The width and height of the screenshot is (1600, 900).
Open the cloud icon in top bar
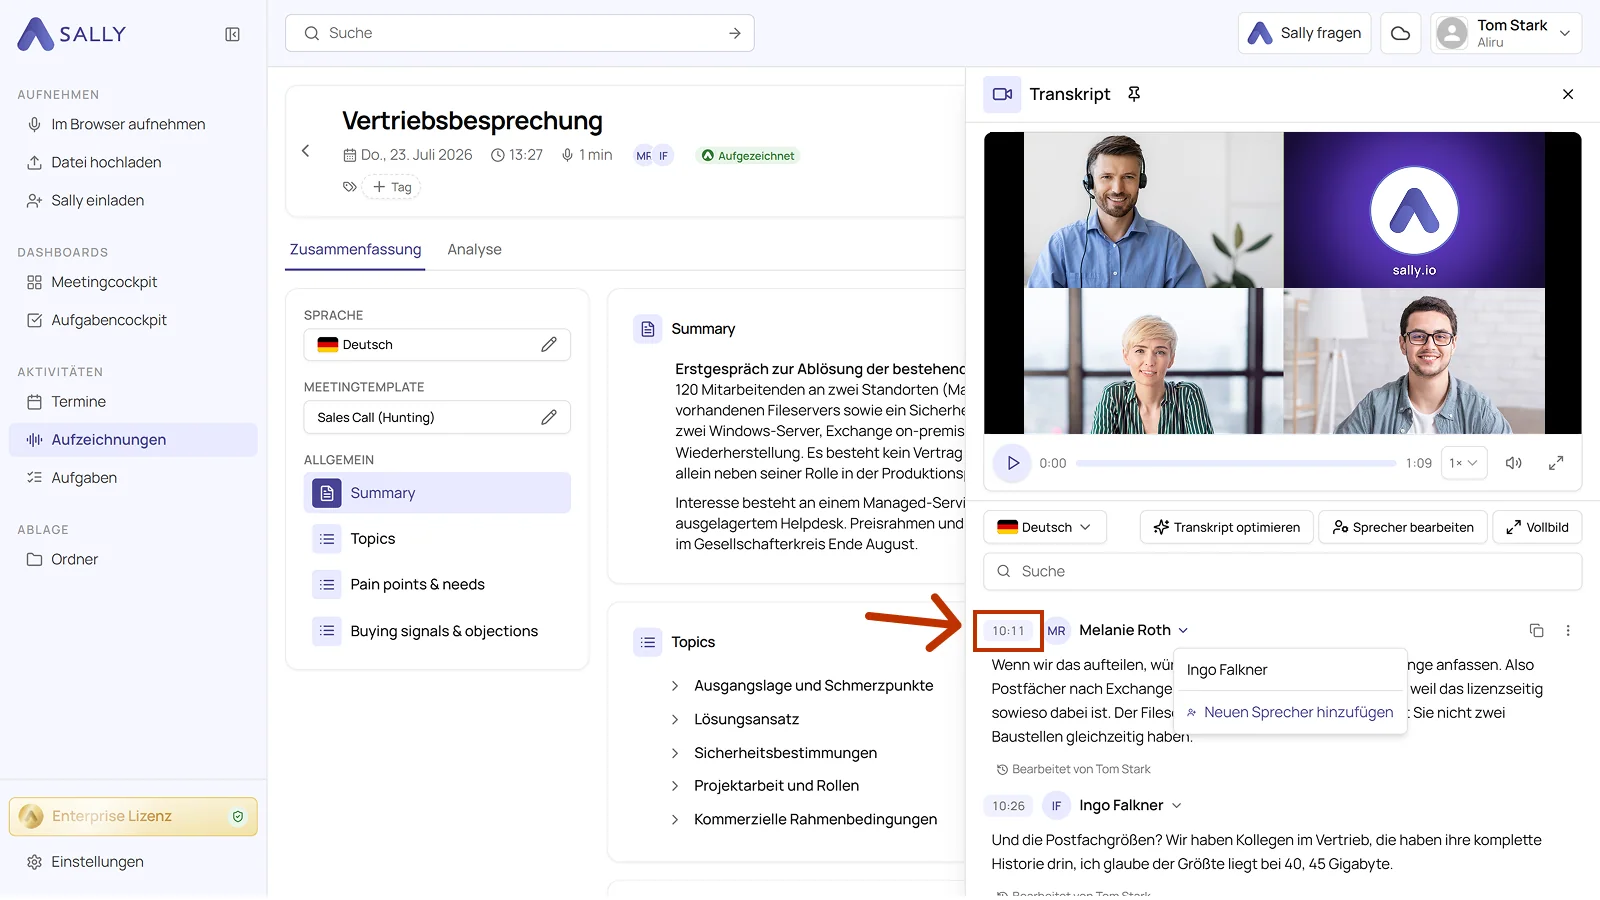tap(1400, 33)
